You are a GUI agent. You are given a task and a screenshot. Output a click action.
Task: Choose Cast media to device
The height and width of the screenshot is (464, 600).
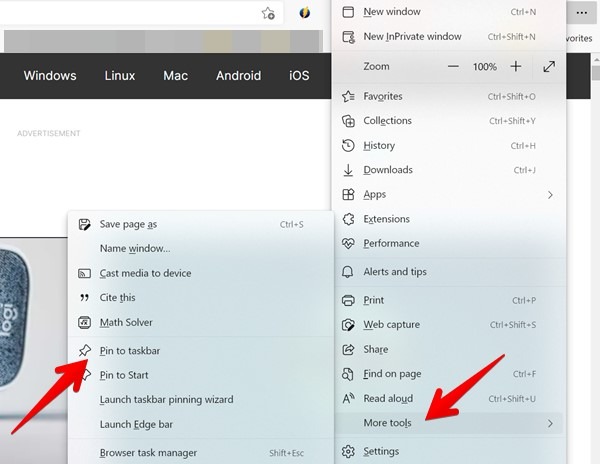(x=200, y=274)
